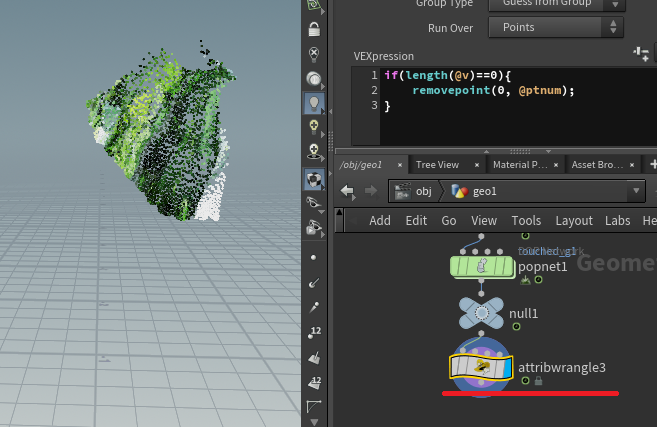Select high quality lighting with shadows icon

click(314, 151)
